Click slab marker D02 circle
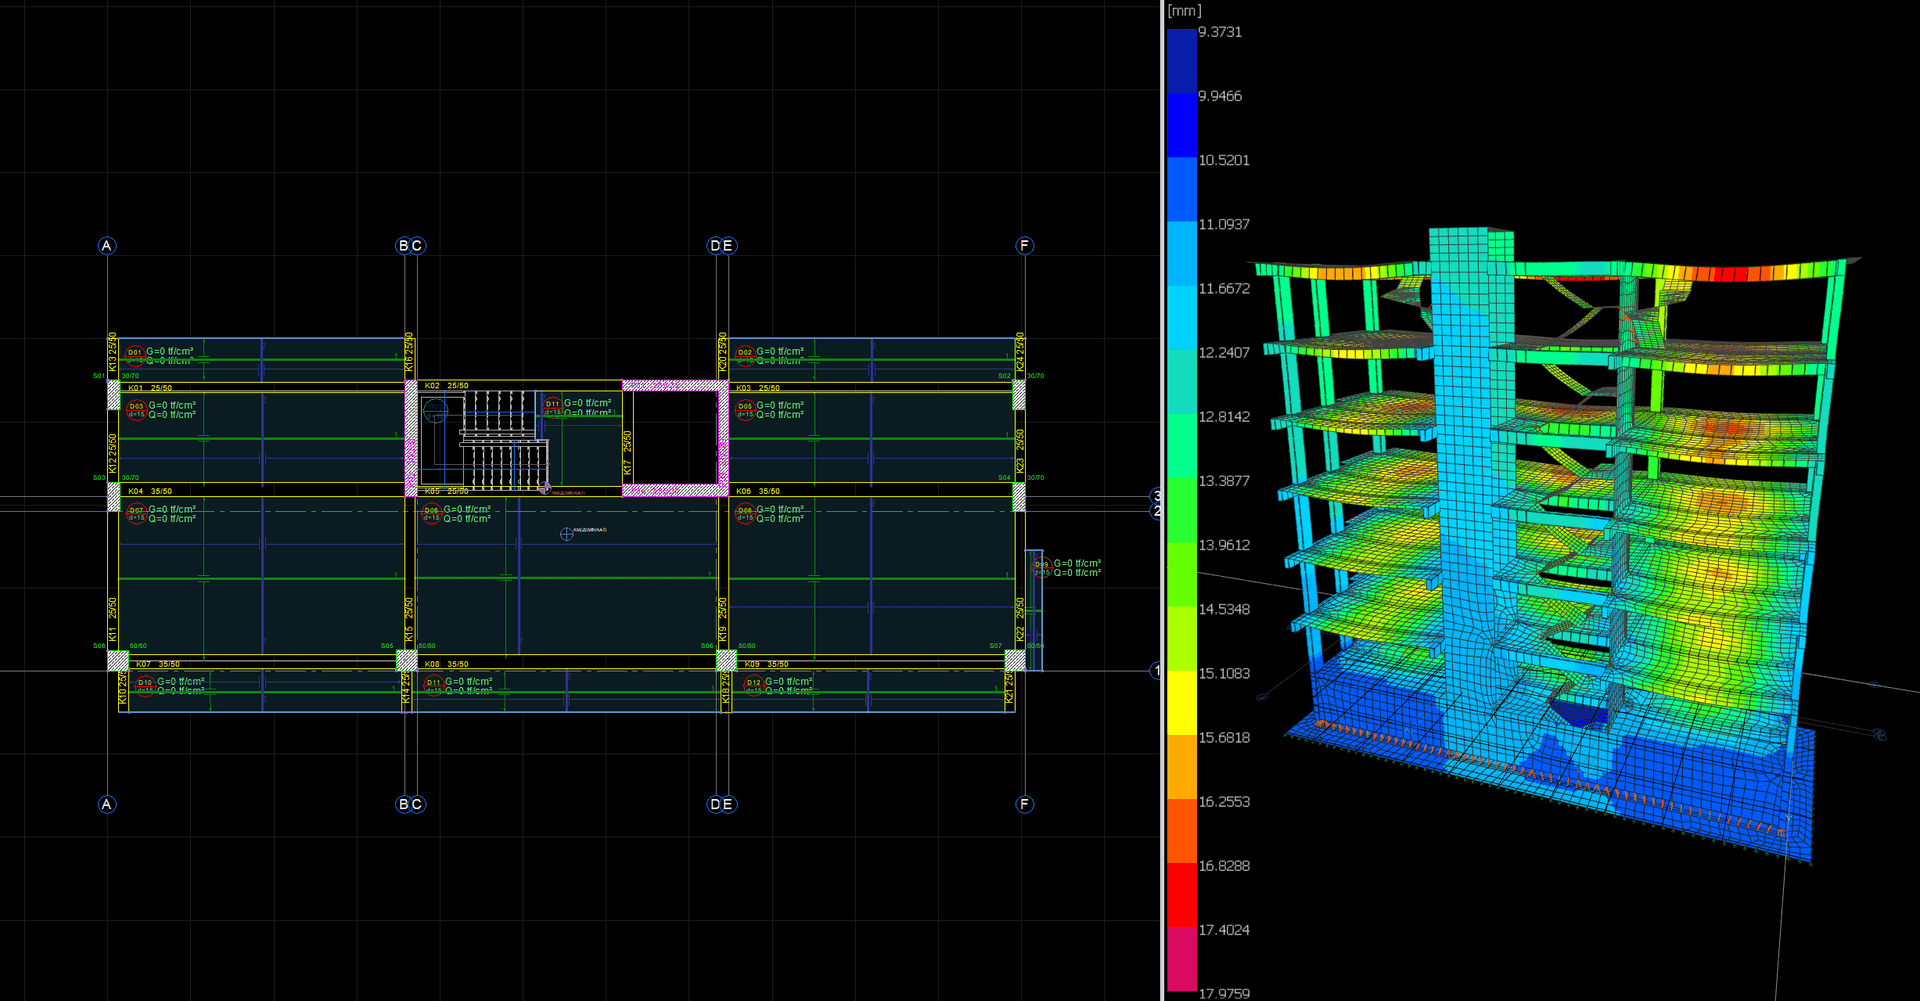Image resolution: width=1920 pixels, height=1001 pixels. (x=745, y=354)
